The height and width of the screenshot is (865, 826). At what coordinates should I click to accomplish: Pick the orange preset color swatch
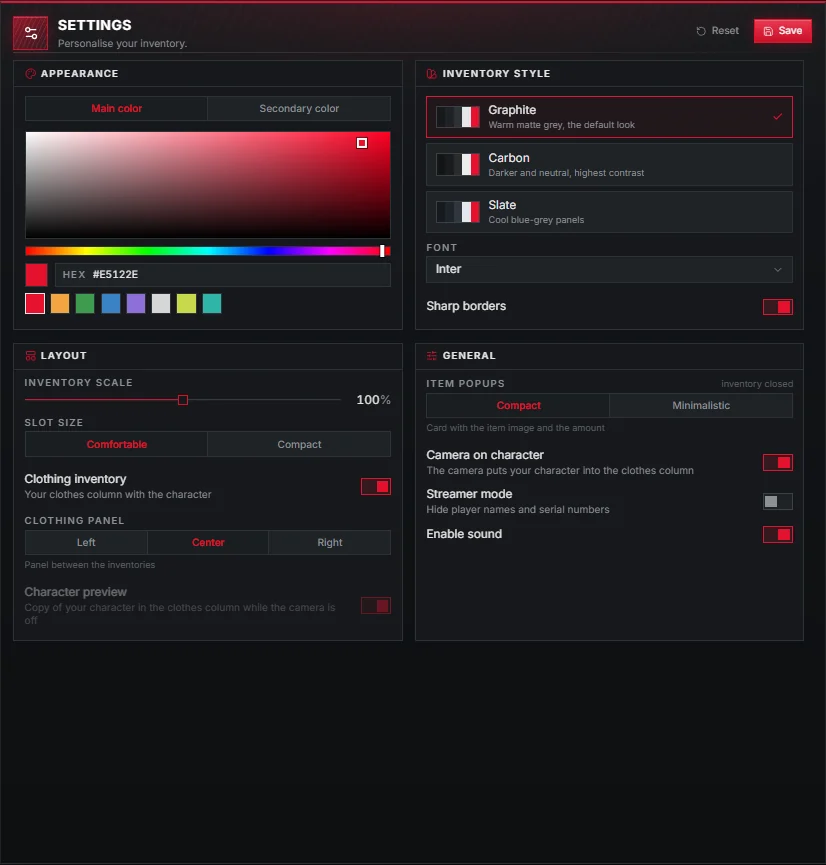(x=60, y=303)
